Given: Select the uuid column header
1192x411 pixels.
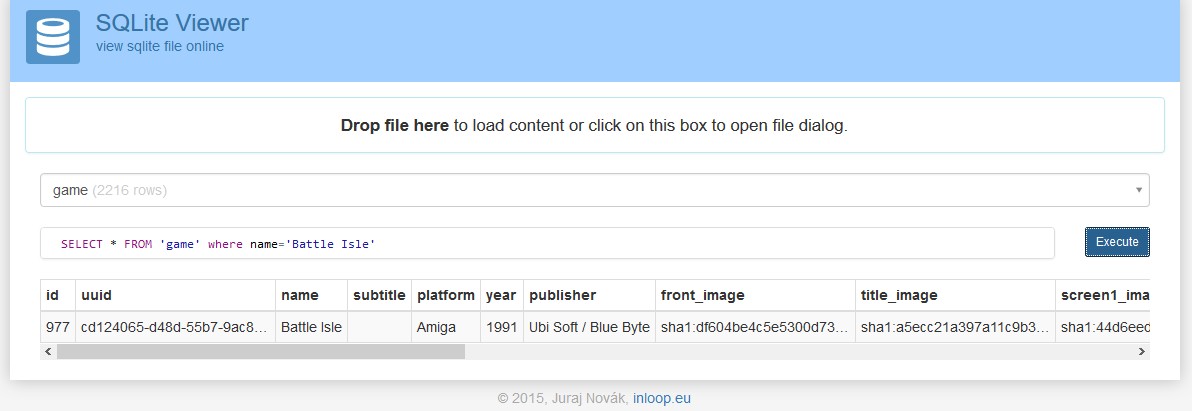Looking at the screenshot, I should click(175, 295).
